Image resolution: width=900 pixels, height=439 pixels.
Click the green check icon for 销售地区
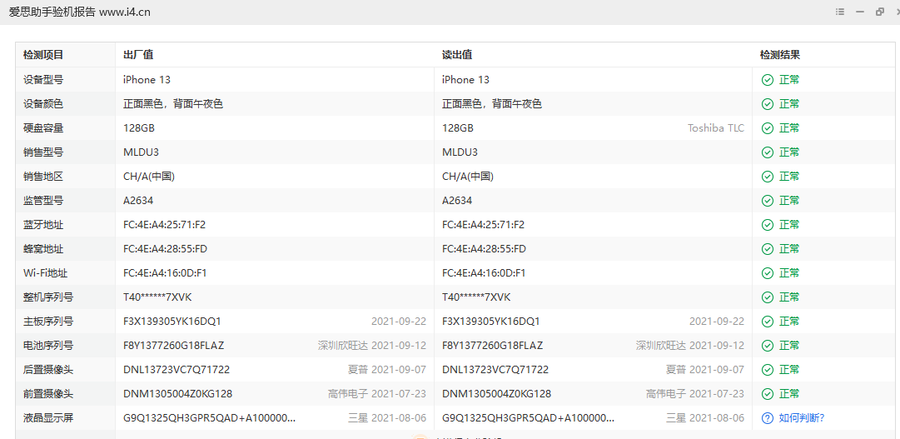coord(767,176)
